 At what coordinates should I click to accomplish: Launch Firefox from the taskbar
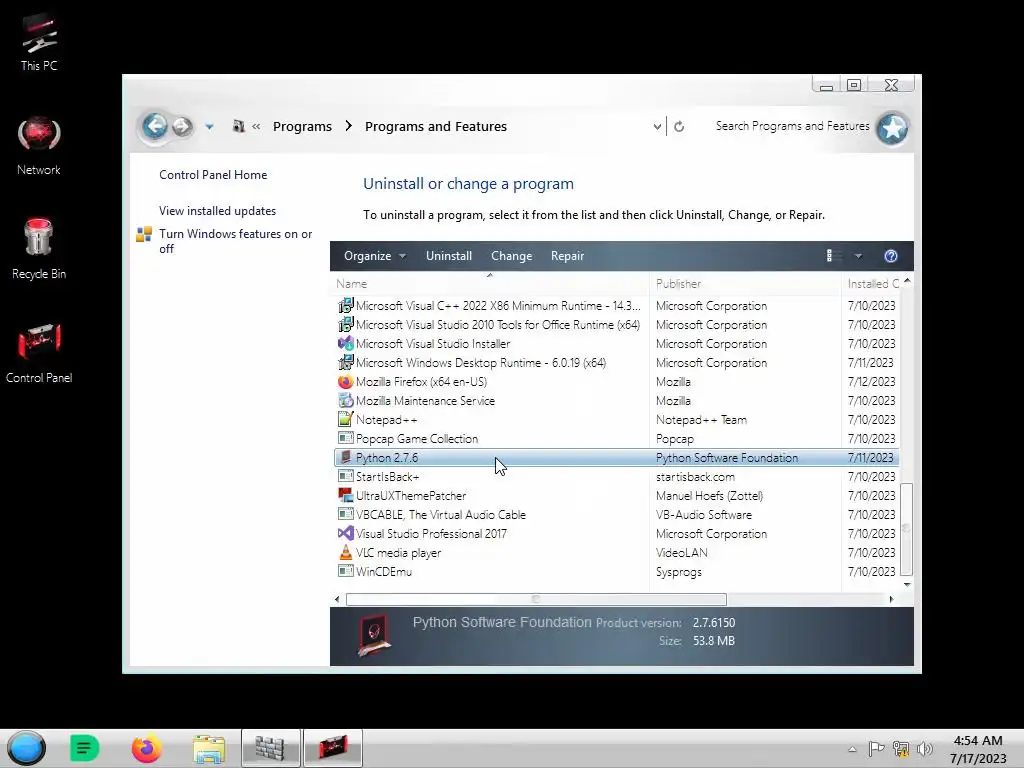(x=146, y=748)
